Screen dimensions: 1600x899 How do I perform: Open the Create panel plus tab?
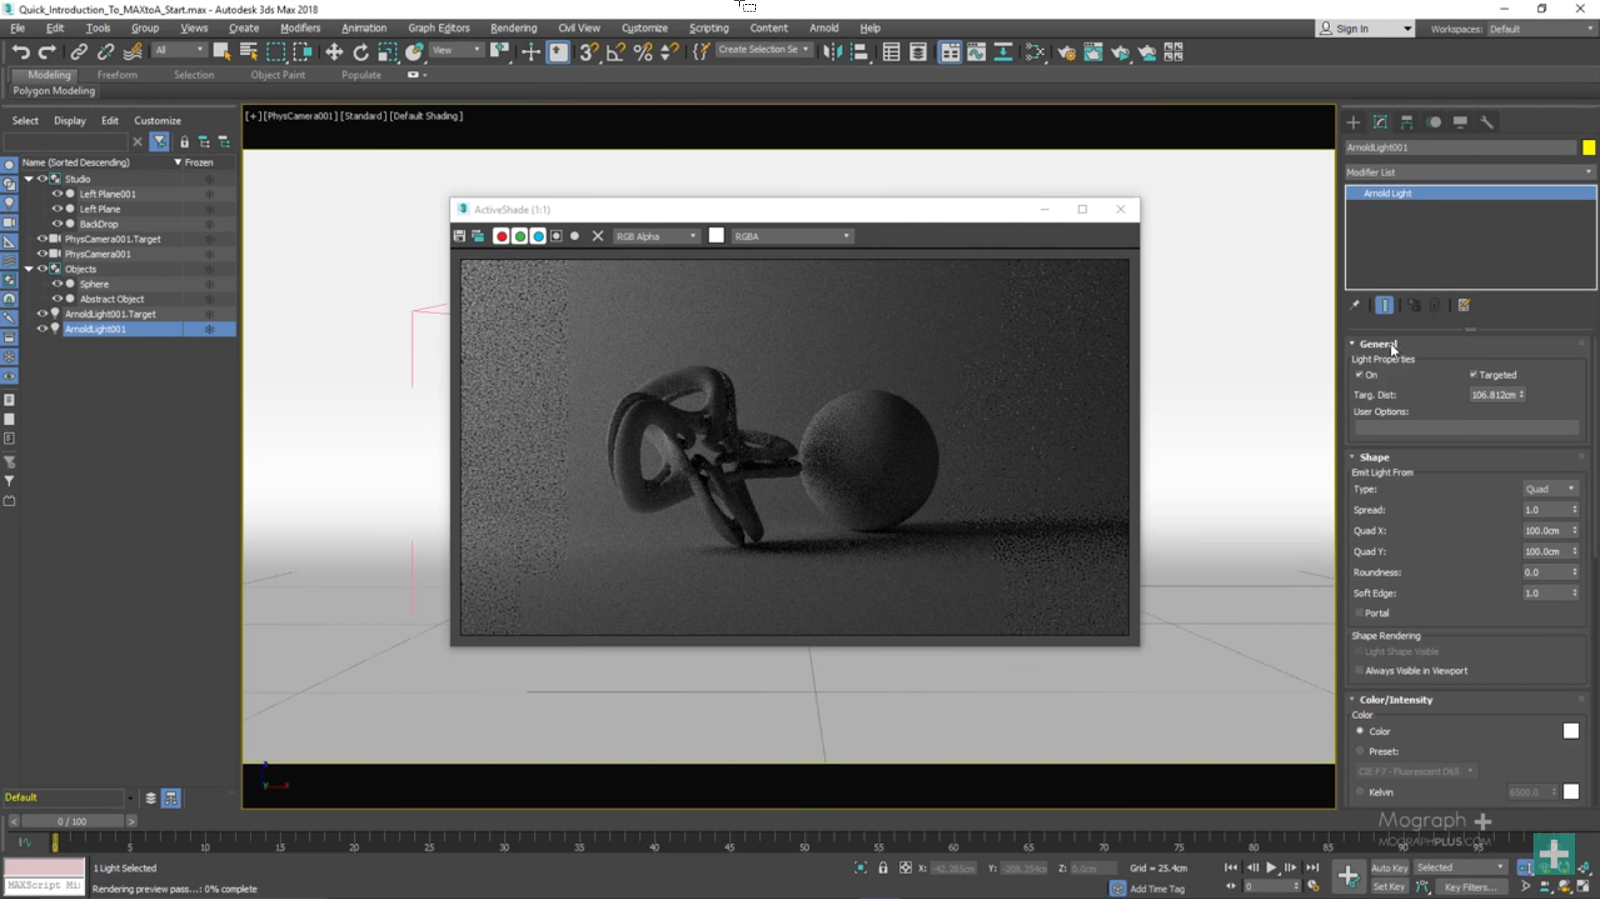coord(1353,122)
